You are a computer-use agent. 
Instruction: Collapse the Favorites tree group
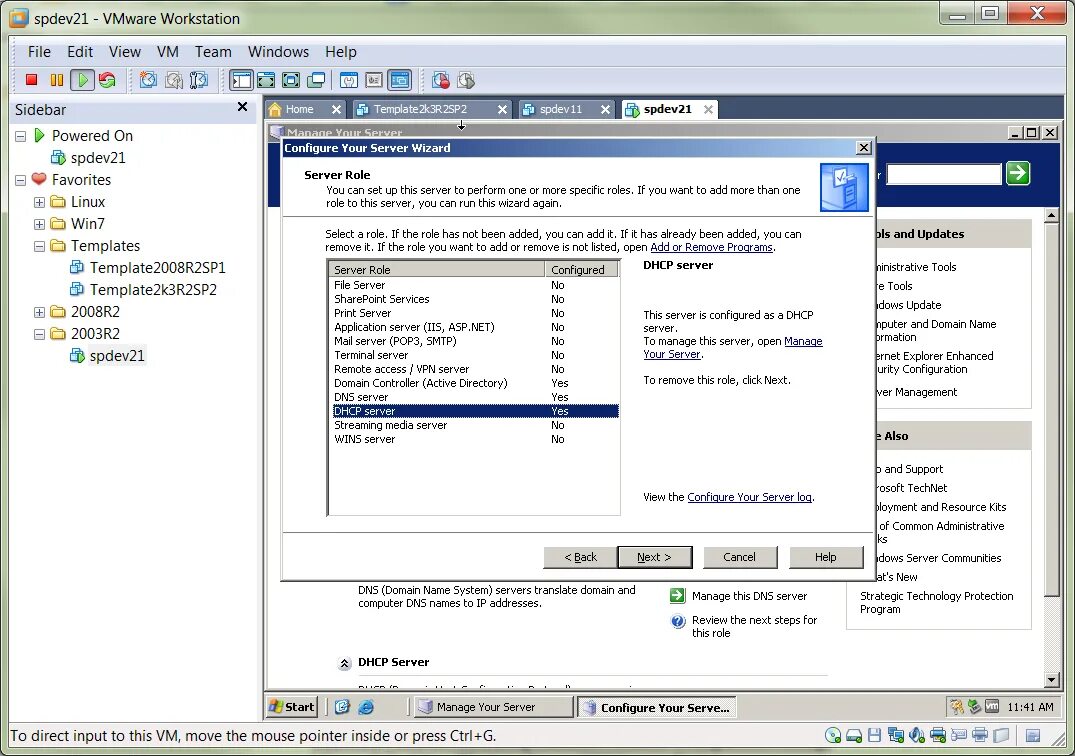(21, 180)
